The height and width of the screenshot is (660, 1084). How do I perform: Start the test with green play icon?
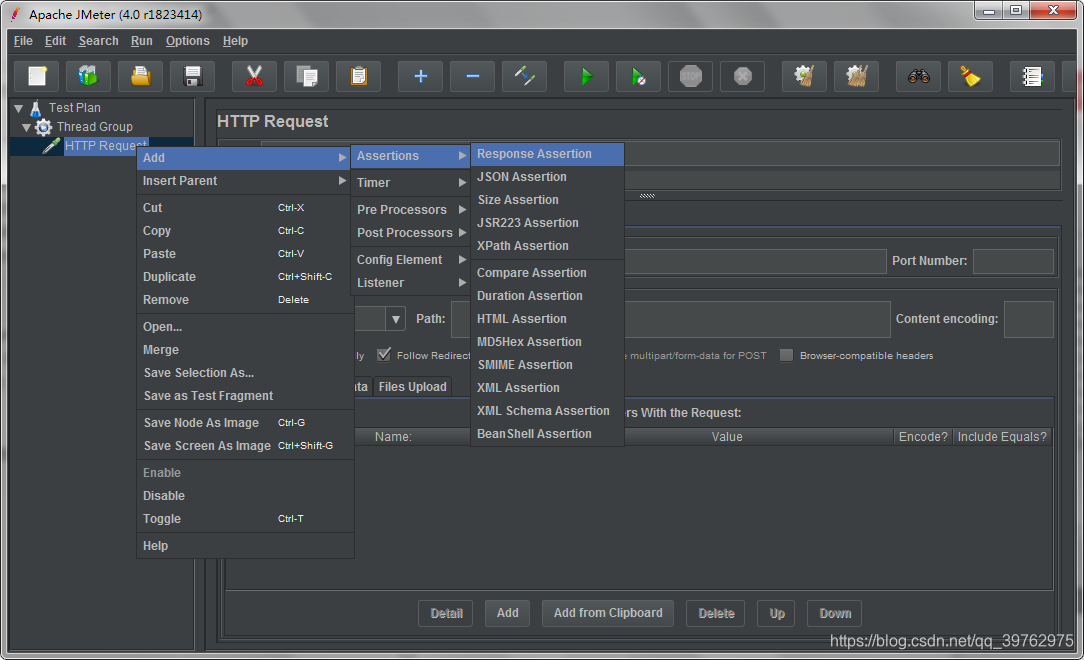[586, 76]
